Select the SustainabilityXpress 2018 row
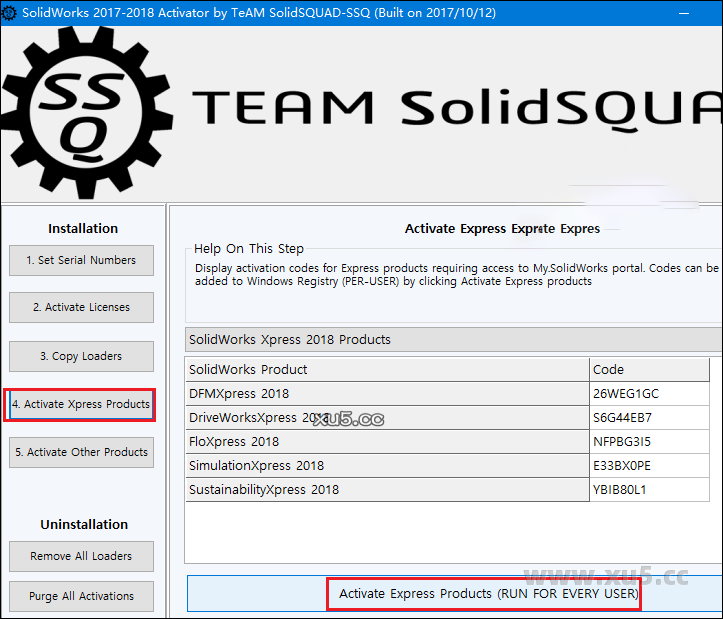723x619 pixels. click(386, 490)
